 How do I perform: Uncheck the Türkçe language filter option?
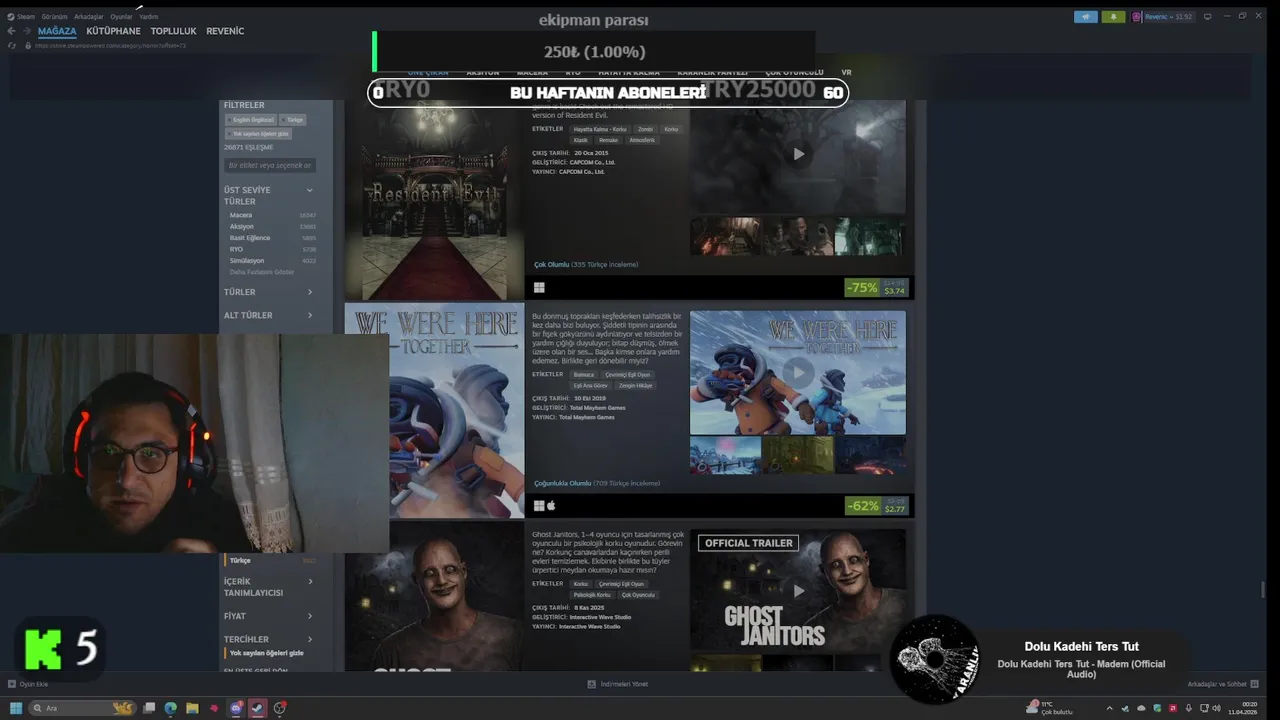tap(270, 560)
